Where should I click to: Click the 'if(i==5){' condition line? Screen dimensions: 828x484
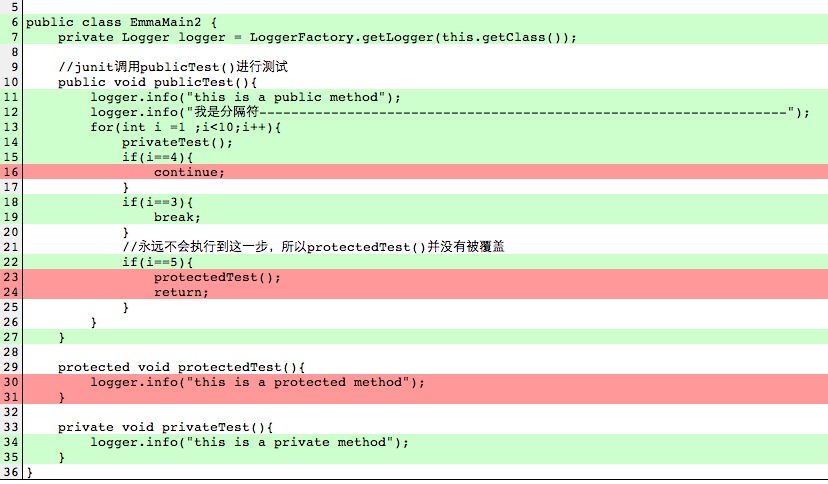(157, 262)
